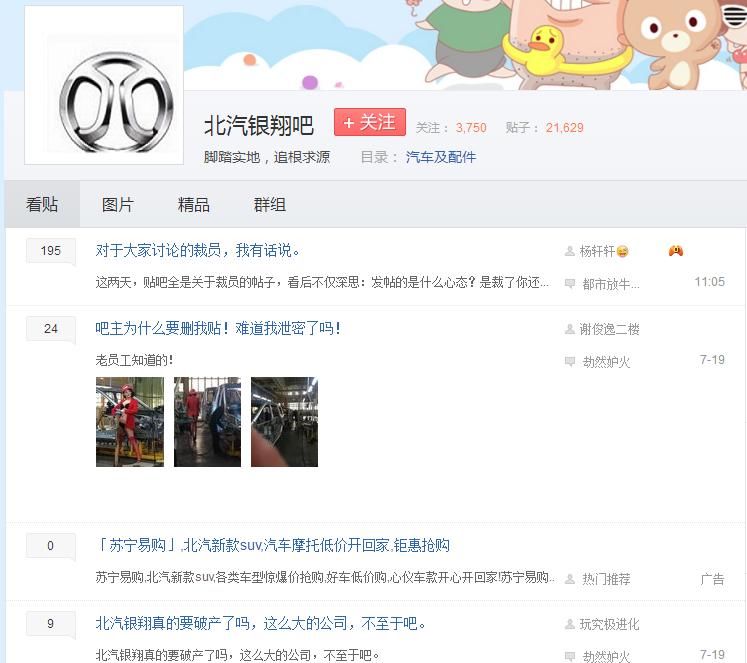Click the posts count 21,629
Image resolution: width=747 pixels, height=663 pixels.
565,128
